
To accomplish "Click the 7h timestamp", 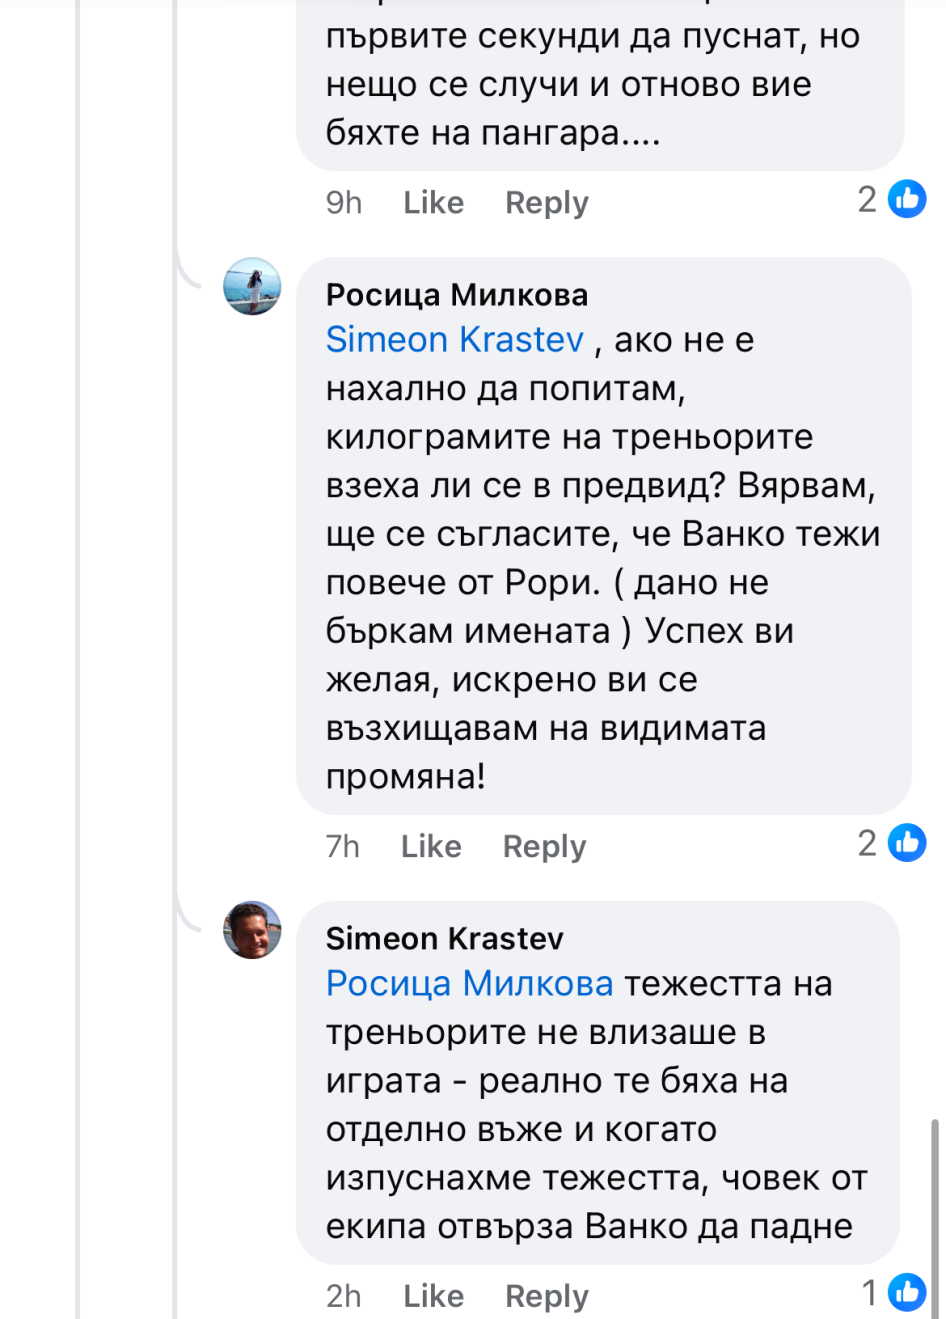I will pos(342,847).
